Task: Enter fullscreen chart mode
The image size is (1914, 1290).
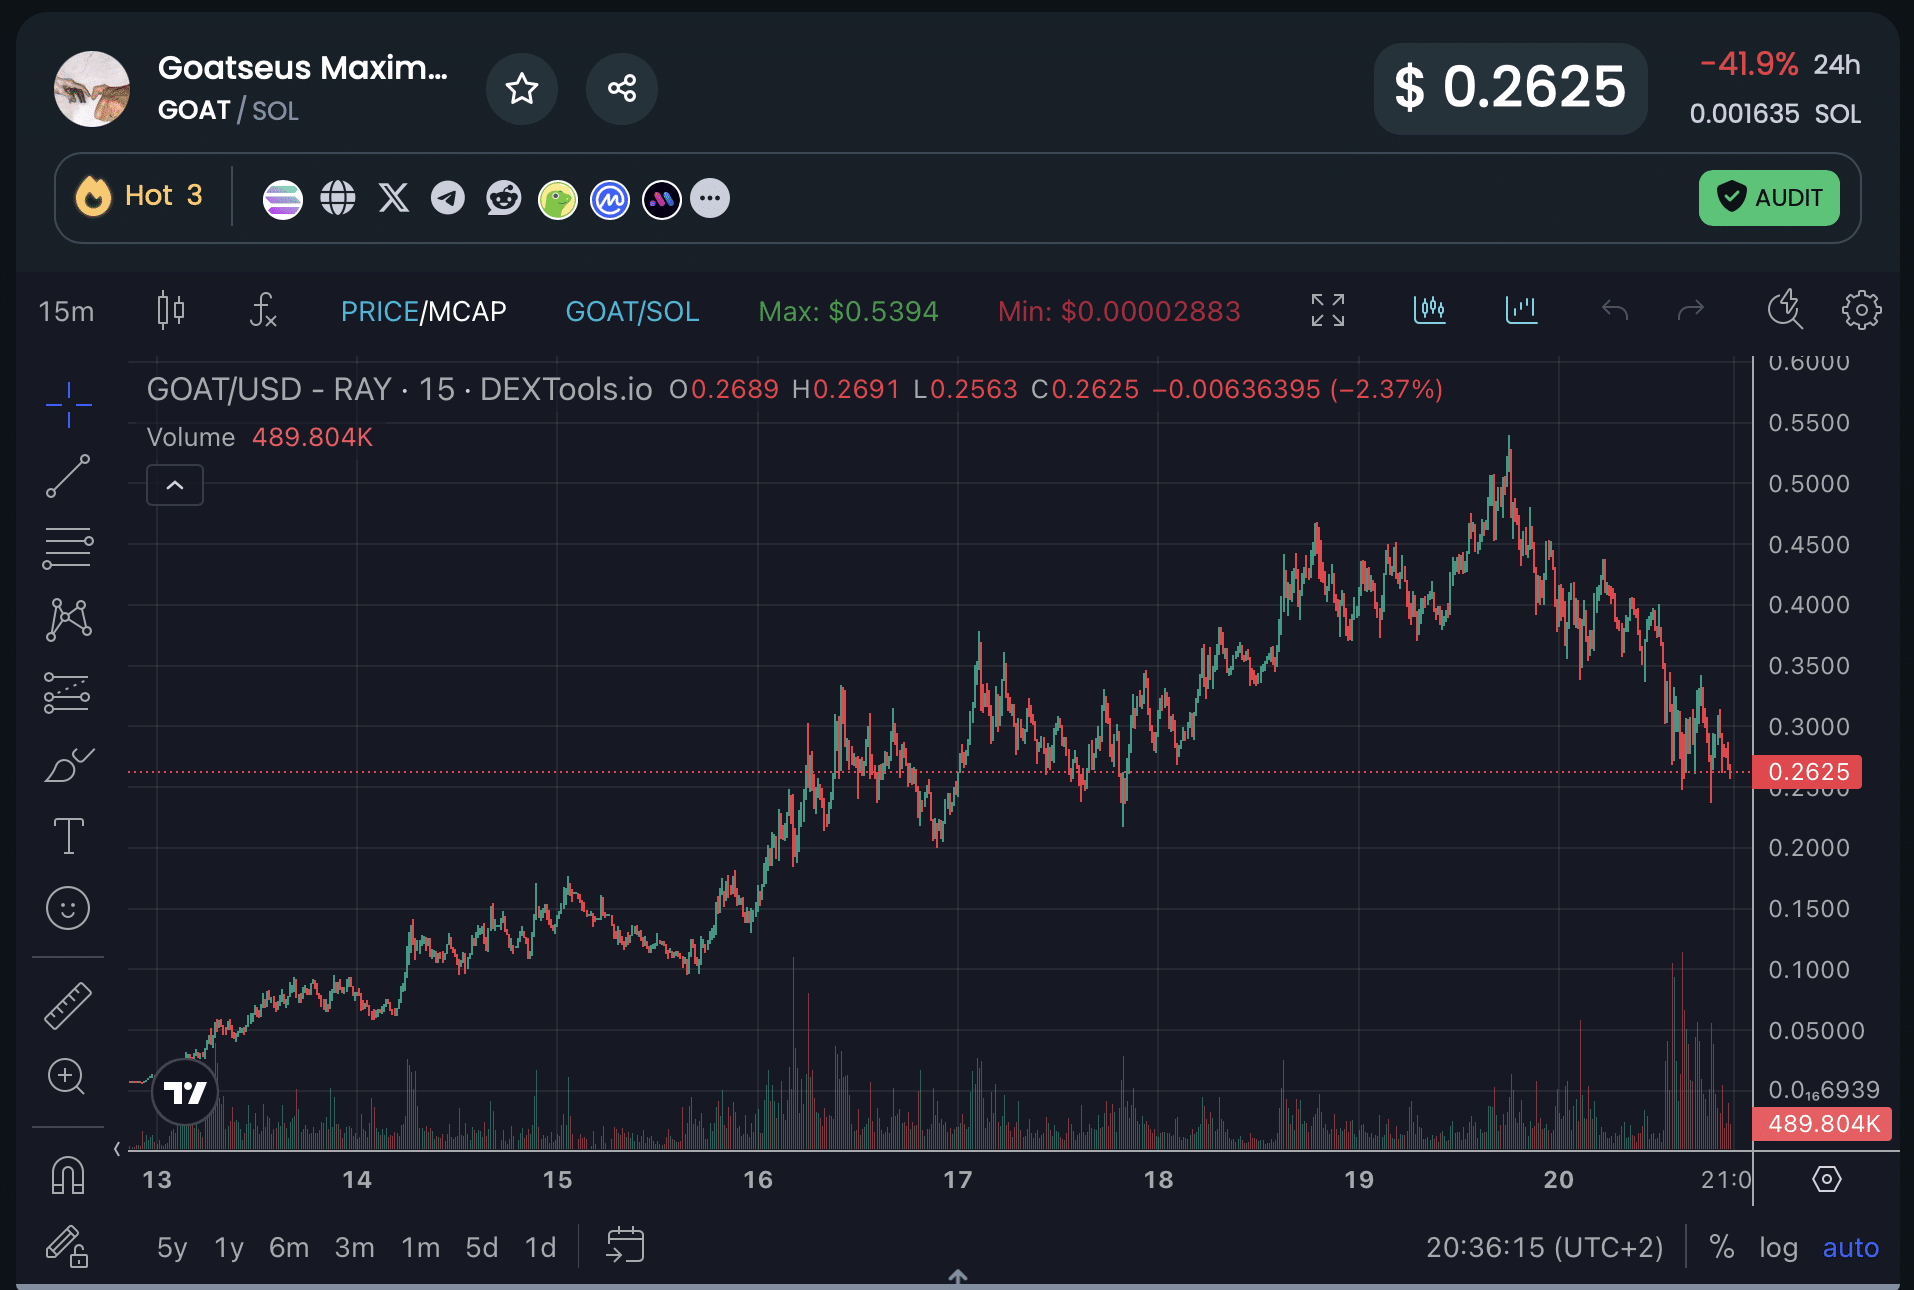Action: 1328,310
